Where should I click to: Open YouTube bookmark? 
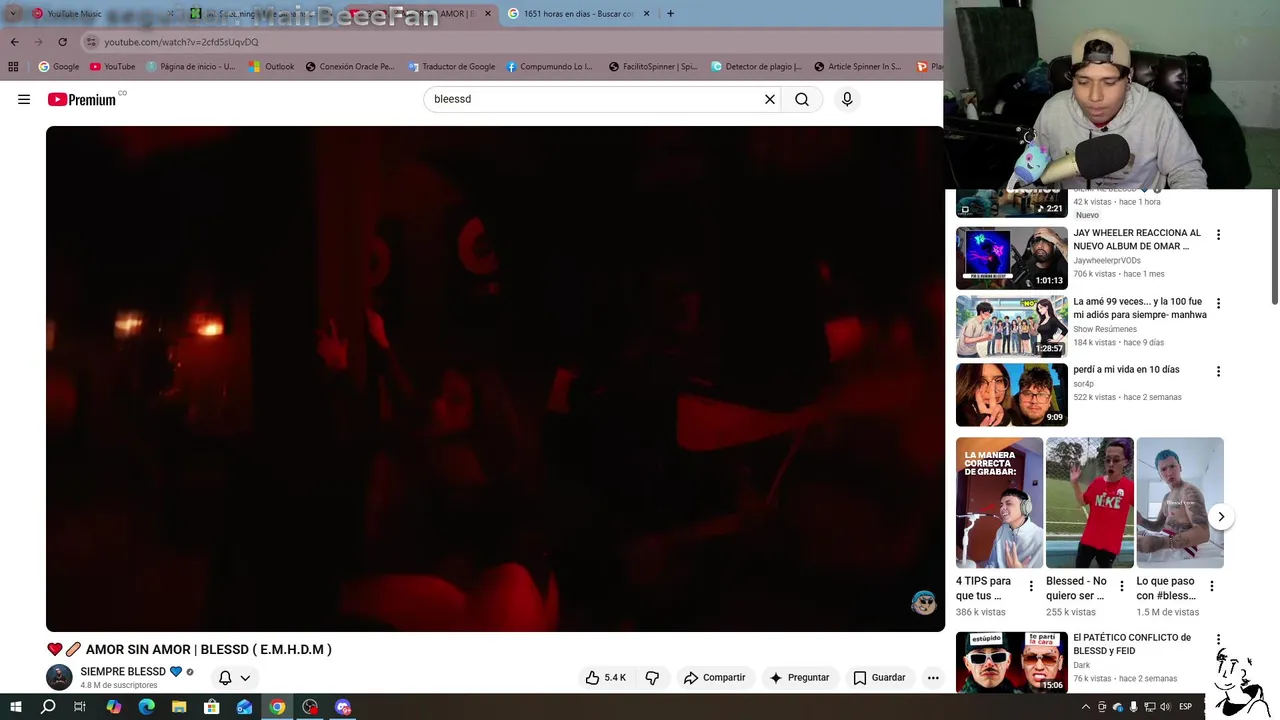pos(112,67)
